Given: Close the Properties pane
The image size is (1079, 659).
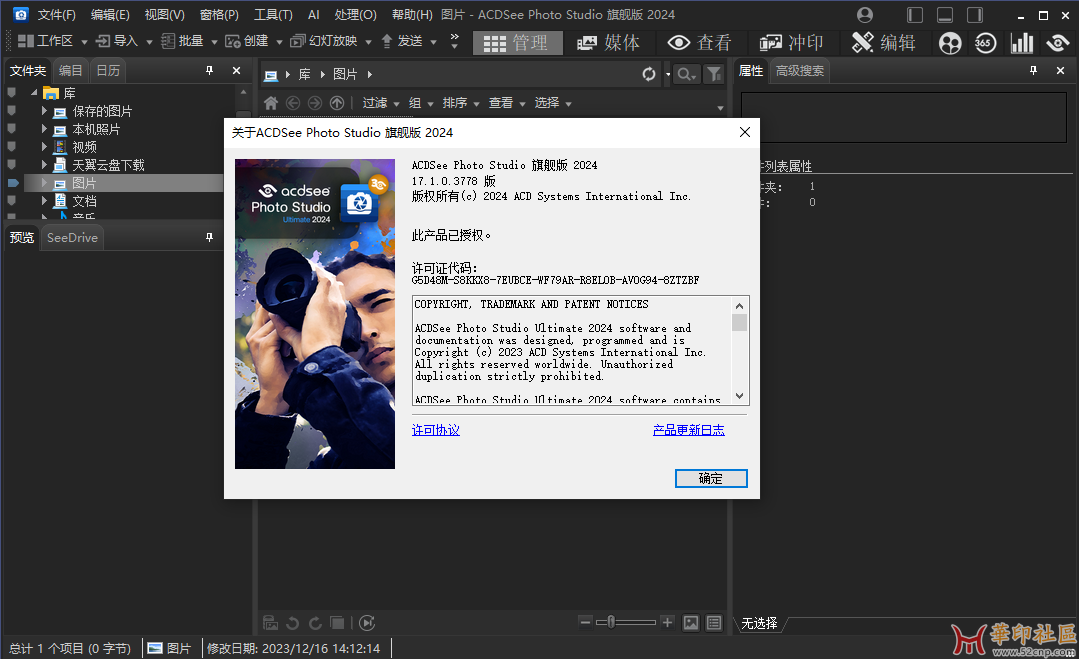Looking at the screenshot, I should click(x=1060, y=70).
